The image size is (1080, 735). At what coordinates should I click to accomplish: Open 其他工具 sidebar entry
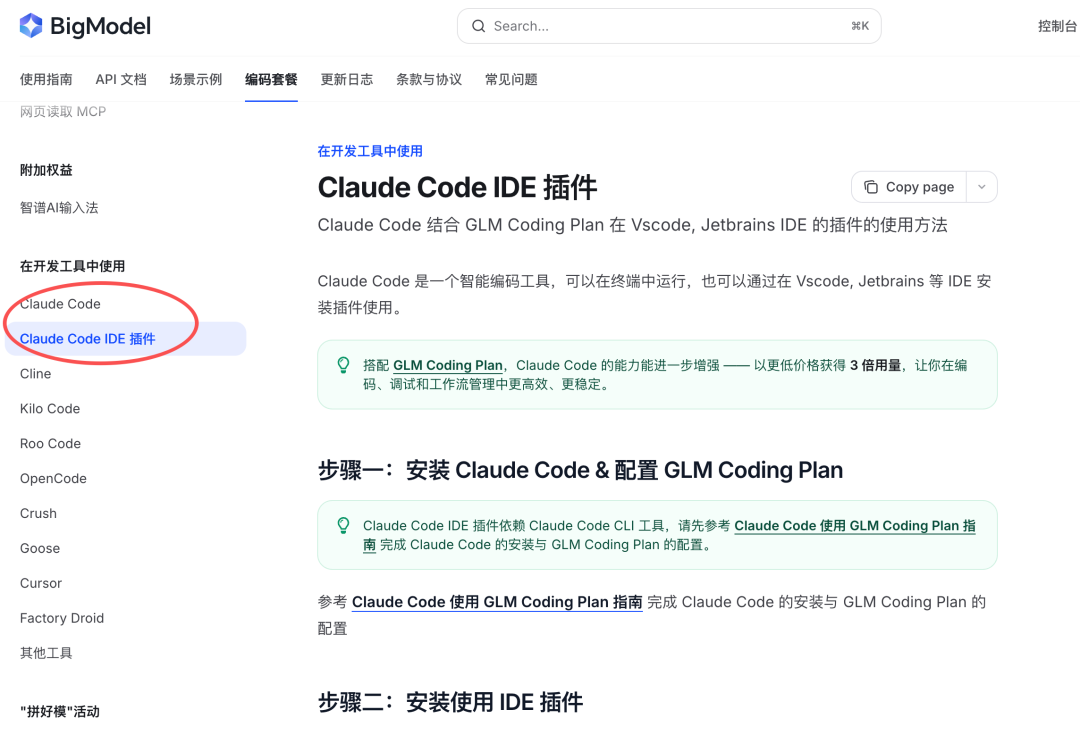pyautogui.click(x=45, y=652)
